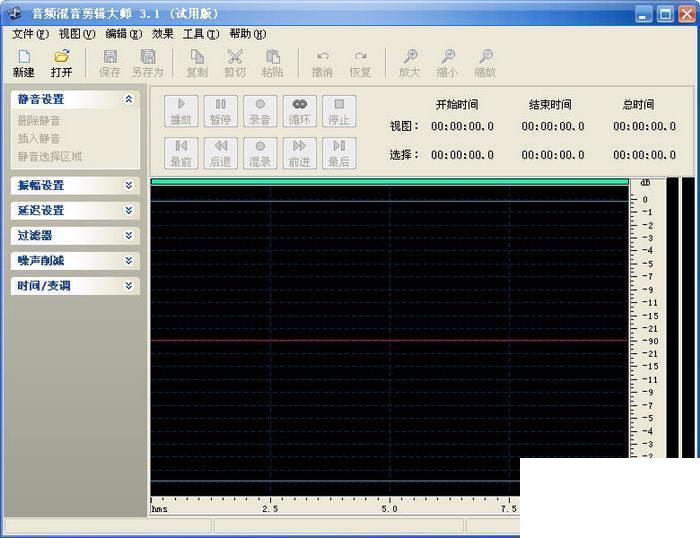Minimize the window

pyautogui.click(x=643, y=14)
